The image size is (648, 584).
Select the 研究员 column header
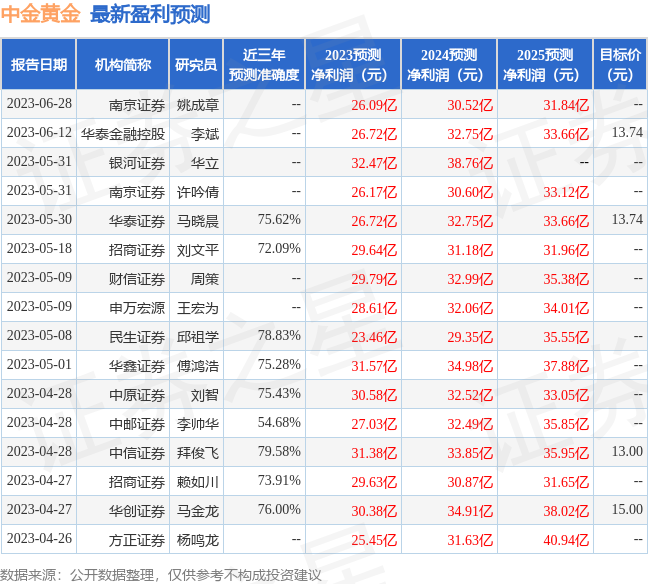click(x=196, y=64)
